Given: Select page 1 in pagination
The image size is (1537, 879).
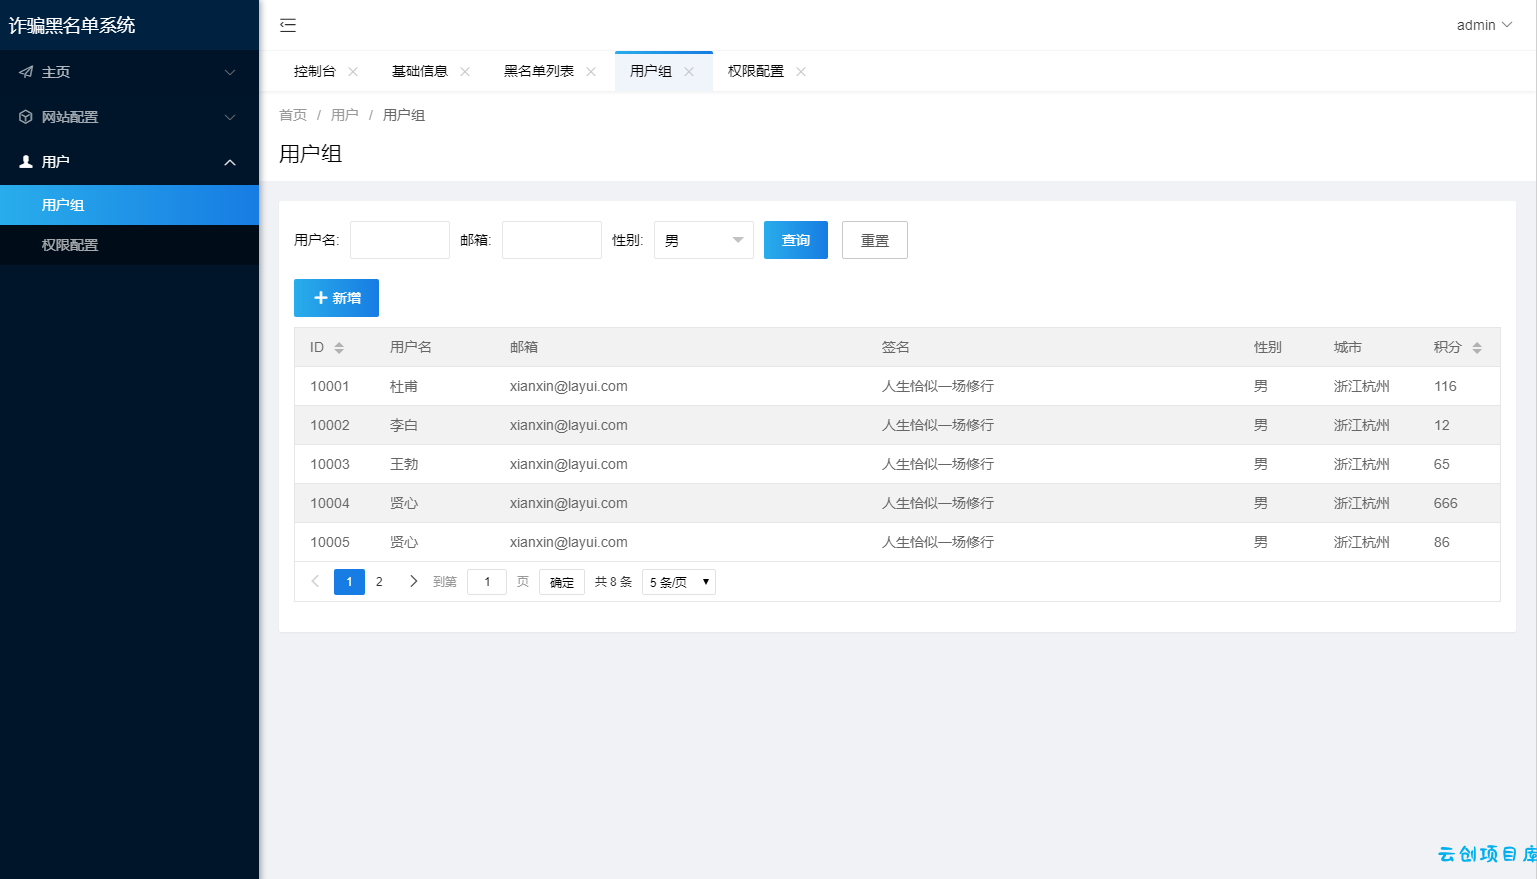Looking at the screenshot, I should coord(349,581).
